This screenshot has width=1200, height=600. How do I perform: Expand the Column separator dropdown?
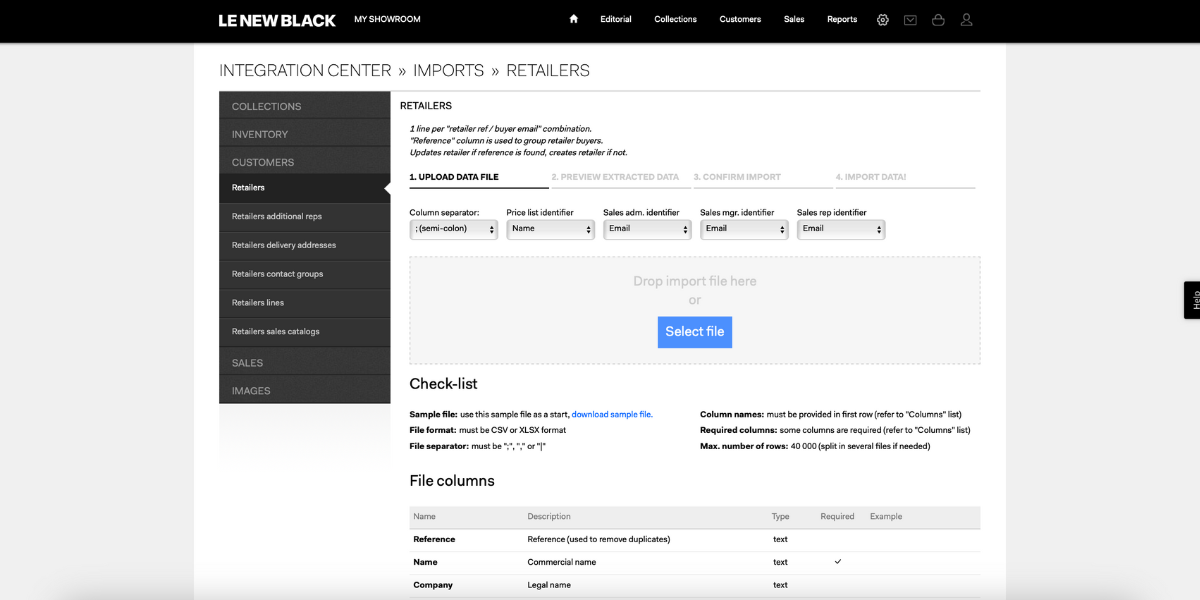click(454, 229)
